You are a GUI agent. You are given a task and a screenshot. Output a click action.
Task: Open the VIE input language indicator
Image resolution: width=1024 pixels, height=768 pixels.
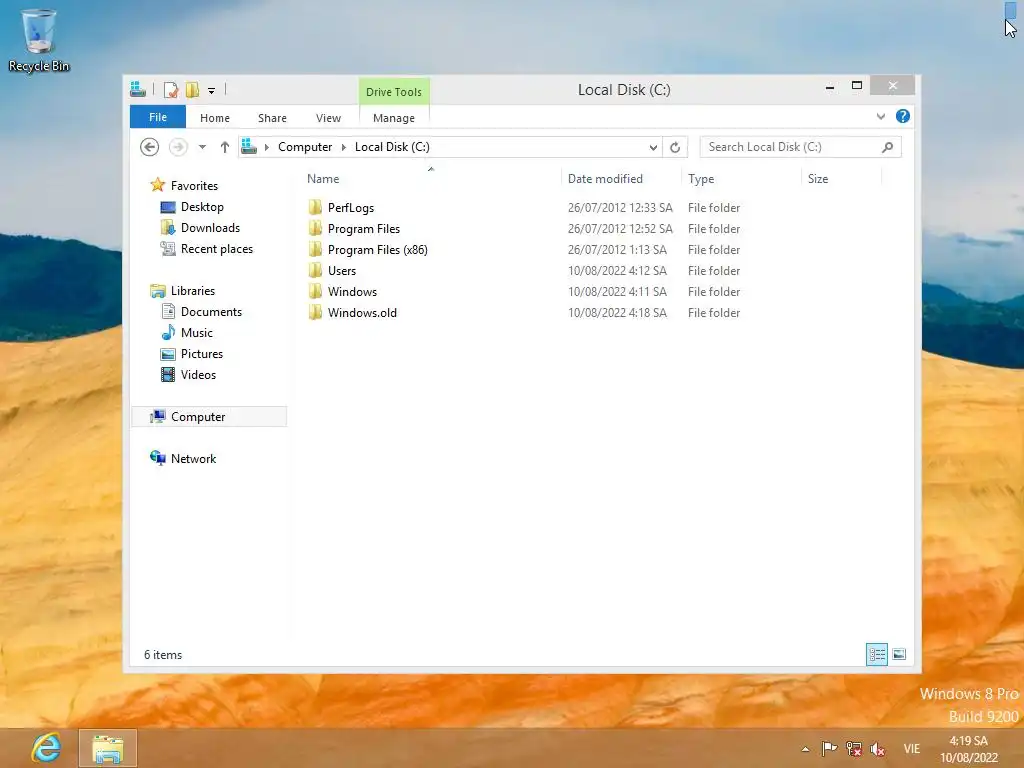(x=912, y=748)
